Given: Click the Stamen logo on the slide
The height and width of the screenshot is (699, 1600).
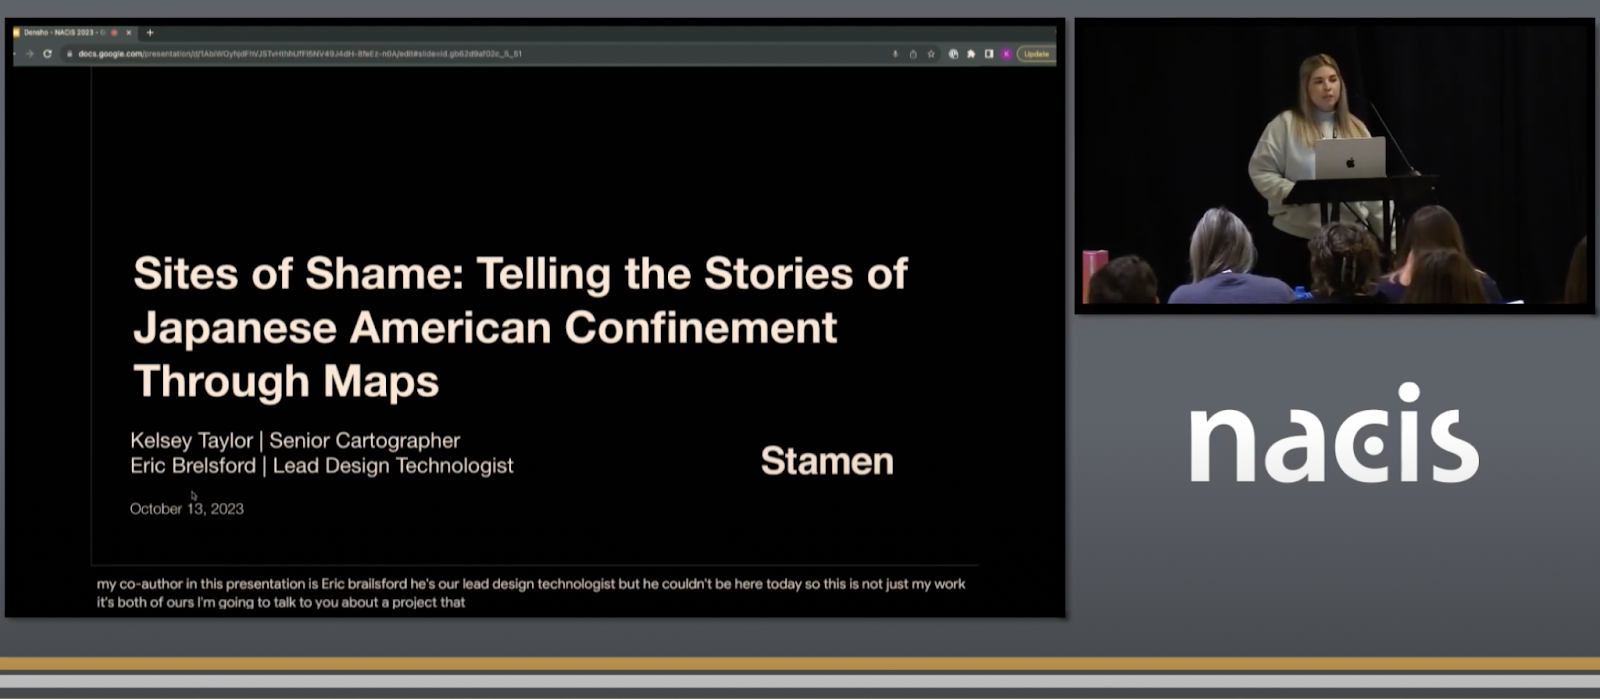Looking at the screenshot, I should tap(827, 461).
